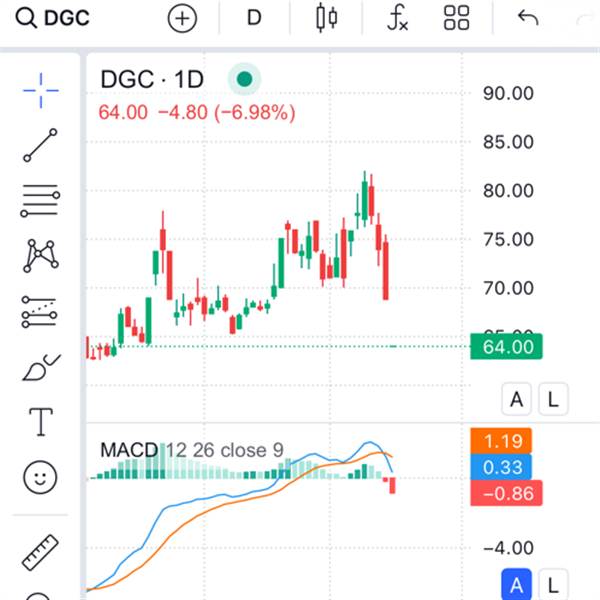Toggle auto scale A on MACD pane
Screen dimensions: 600x600
pos(517,585)
